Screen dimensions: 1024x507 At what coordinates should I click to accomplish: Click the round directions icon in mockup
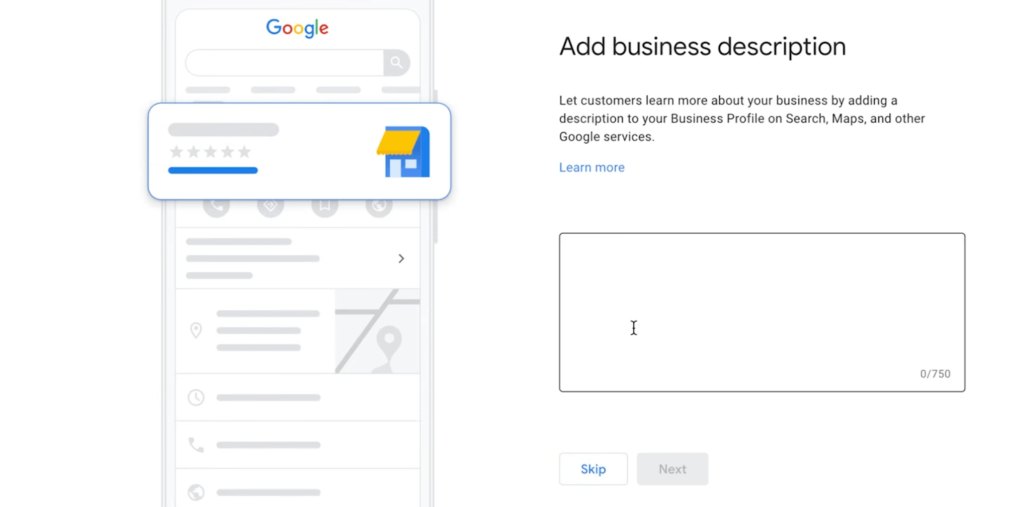tap(270, 206)
